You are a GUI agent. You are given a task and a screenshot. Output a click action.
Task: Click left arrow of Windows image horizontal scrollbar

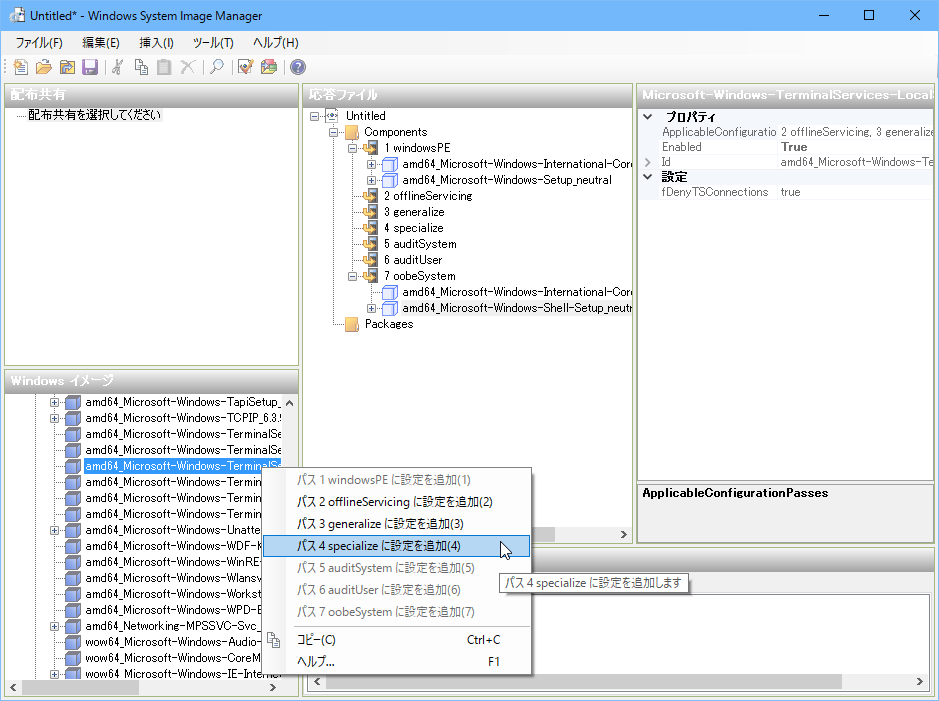[13, 688]
